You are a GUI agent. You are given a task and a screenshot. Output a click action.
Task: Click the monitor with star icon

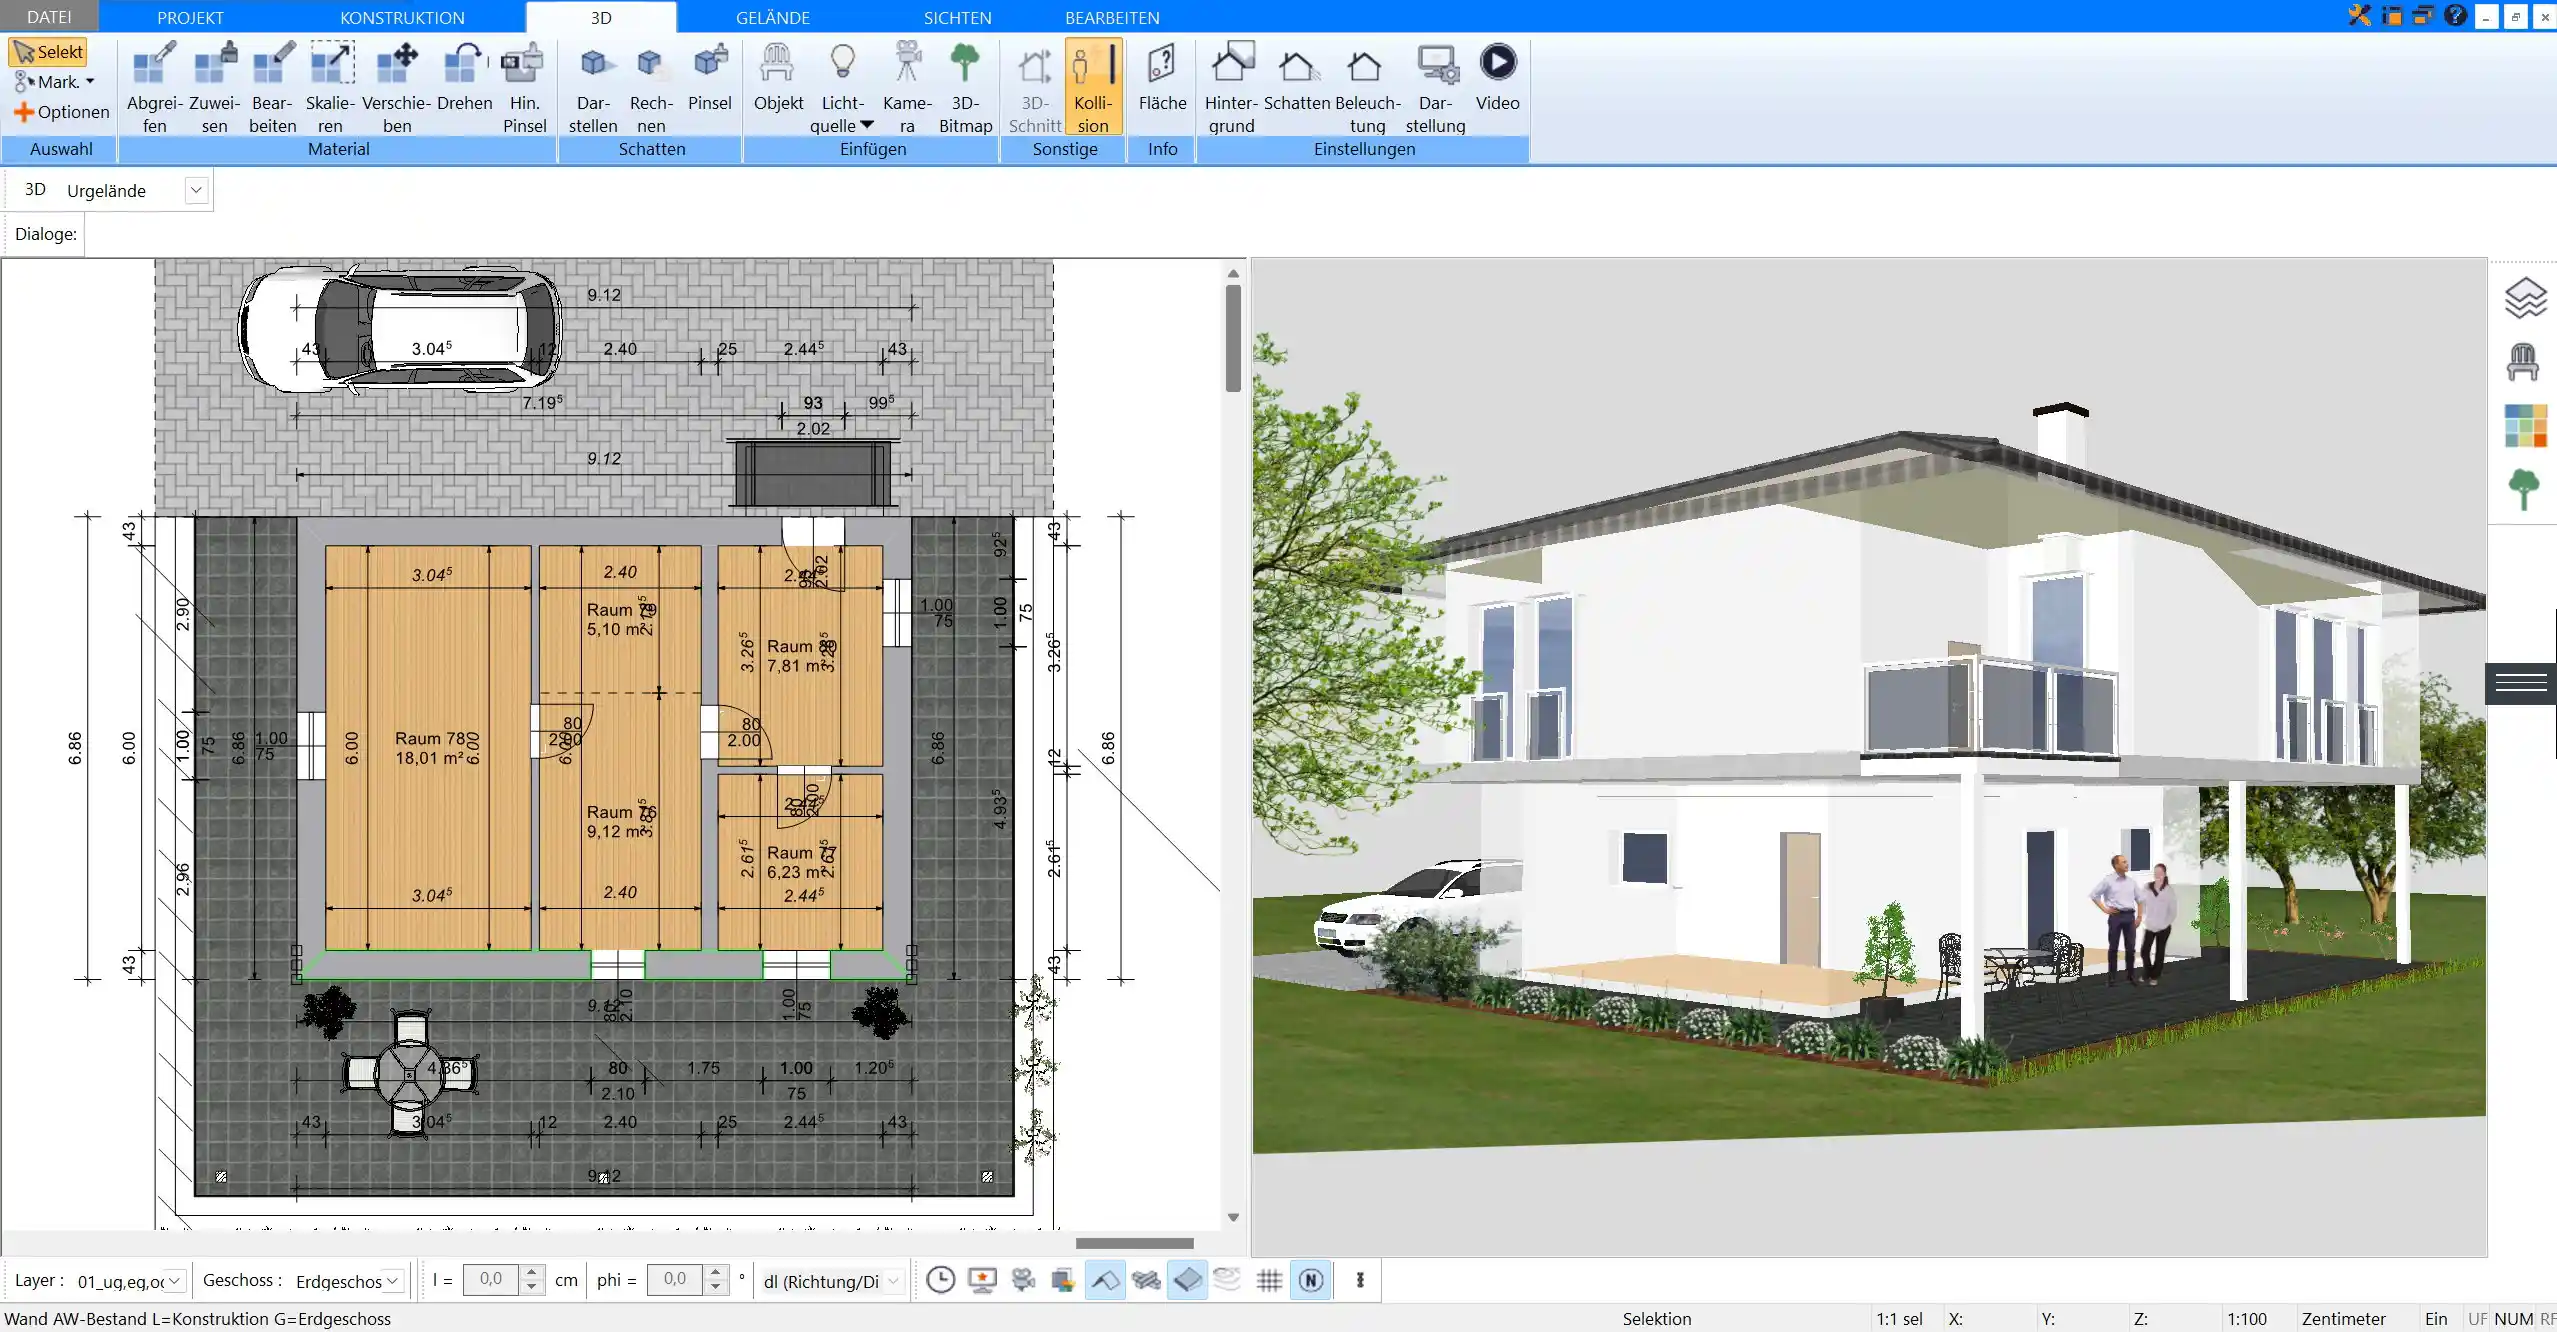tap(983, 1280)
